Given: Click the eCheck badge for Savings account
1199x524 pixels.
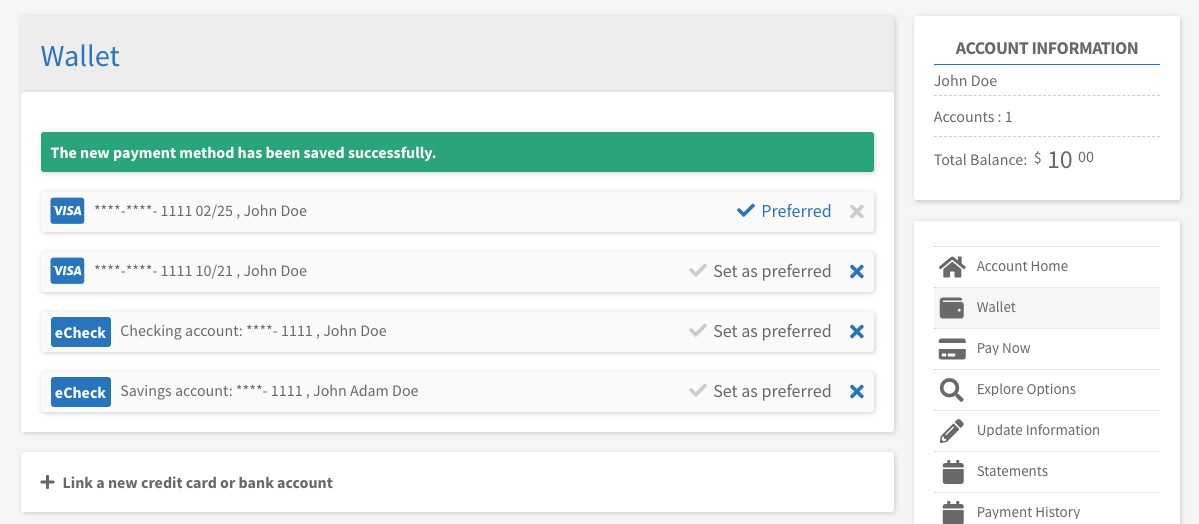Looking at the screenshot, I should (80, 392).
